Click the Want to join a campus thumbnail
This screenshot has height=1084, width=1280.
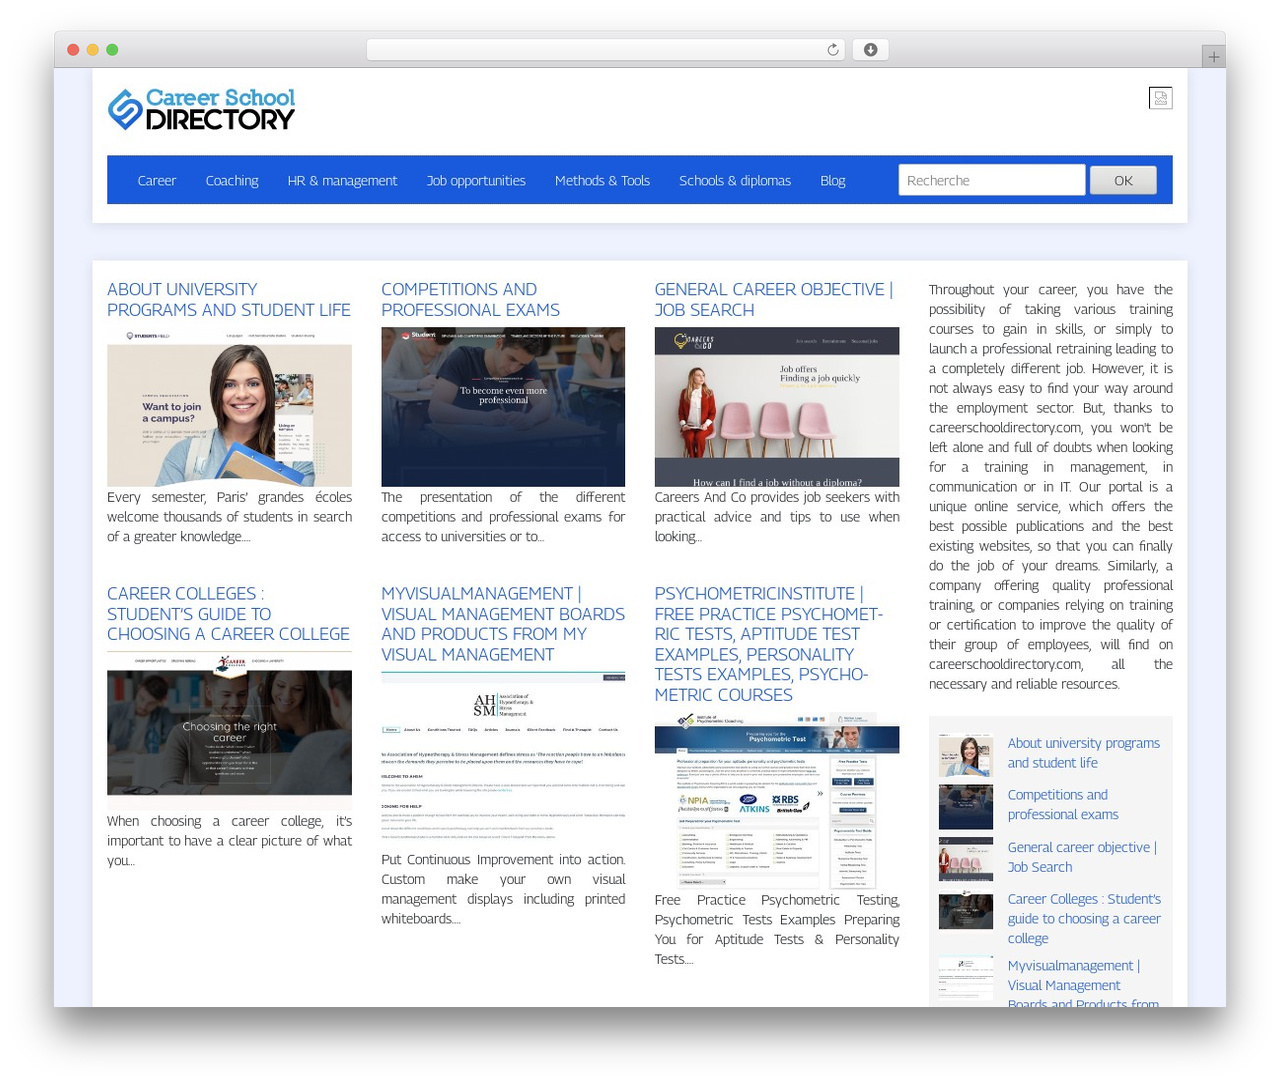(x=229, y=407)
